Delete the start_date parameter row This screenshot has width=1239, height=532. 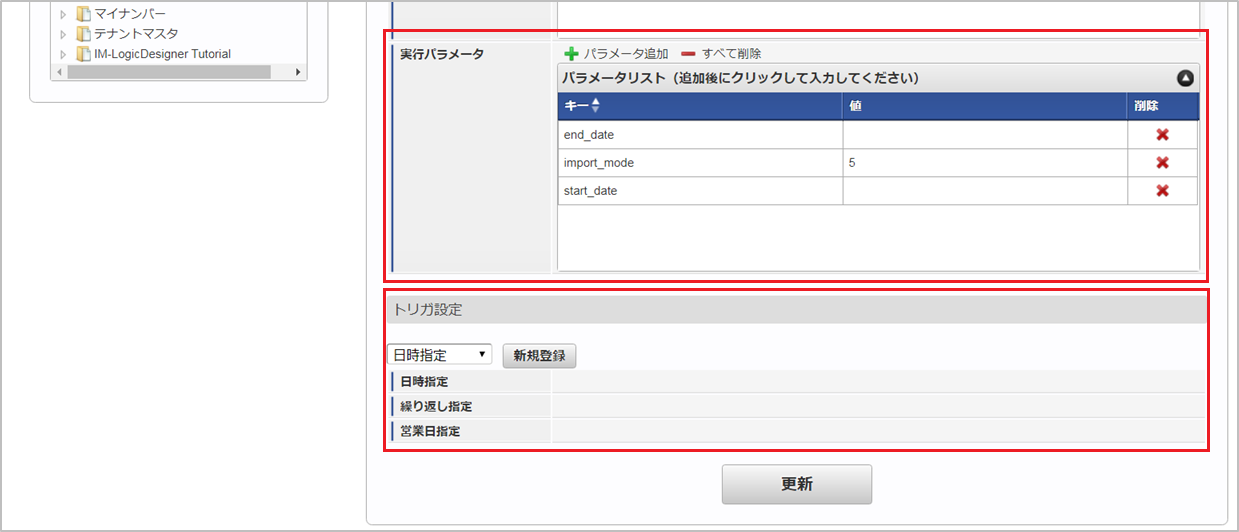[x=1162, y=191]
